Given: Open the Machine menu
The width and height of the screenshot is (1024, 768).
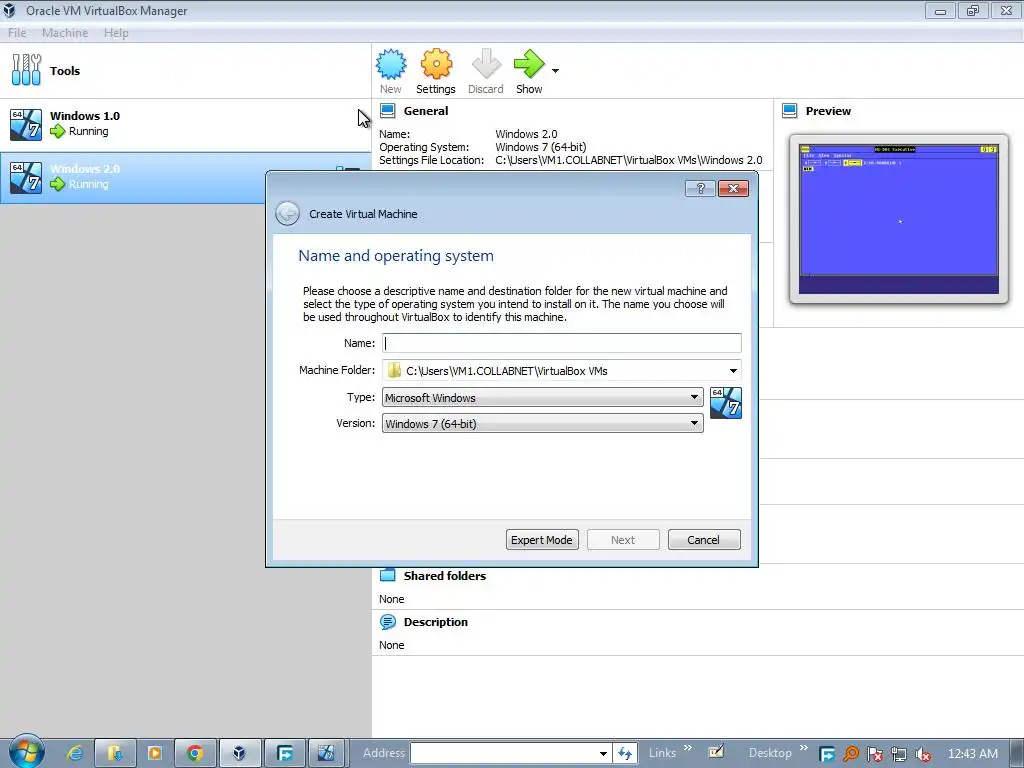Looking at the screenshot, I should (x=65, y=33).
